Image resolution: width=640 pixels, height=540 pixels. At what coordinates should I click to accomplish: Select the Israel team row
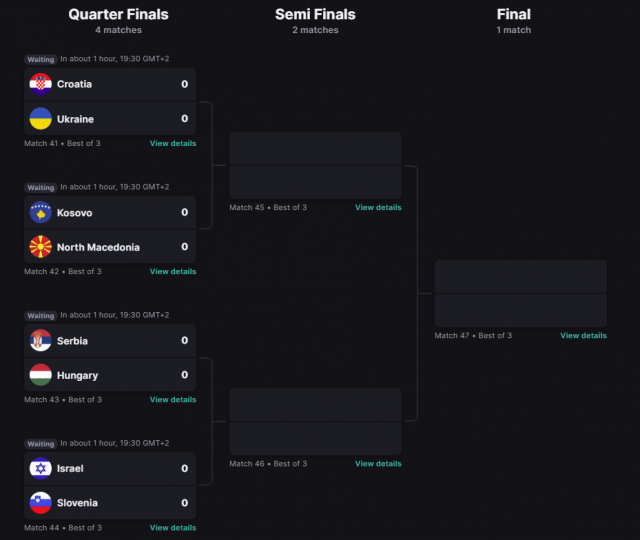(x=110, y=469)
